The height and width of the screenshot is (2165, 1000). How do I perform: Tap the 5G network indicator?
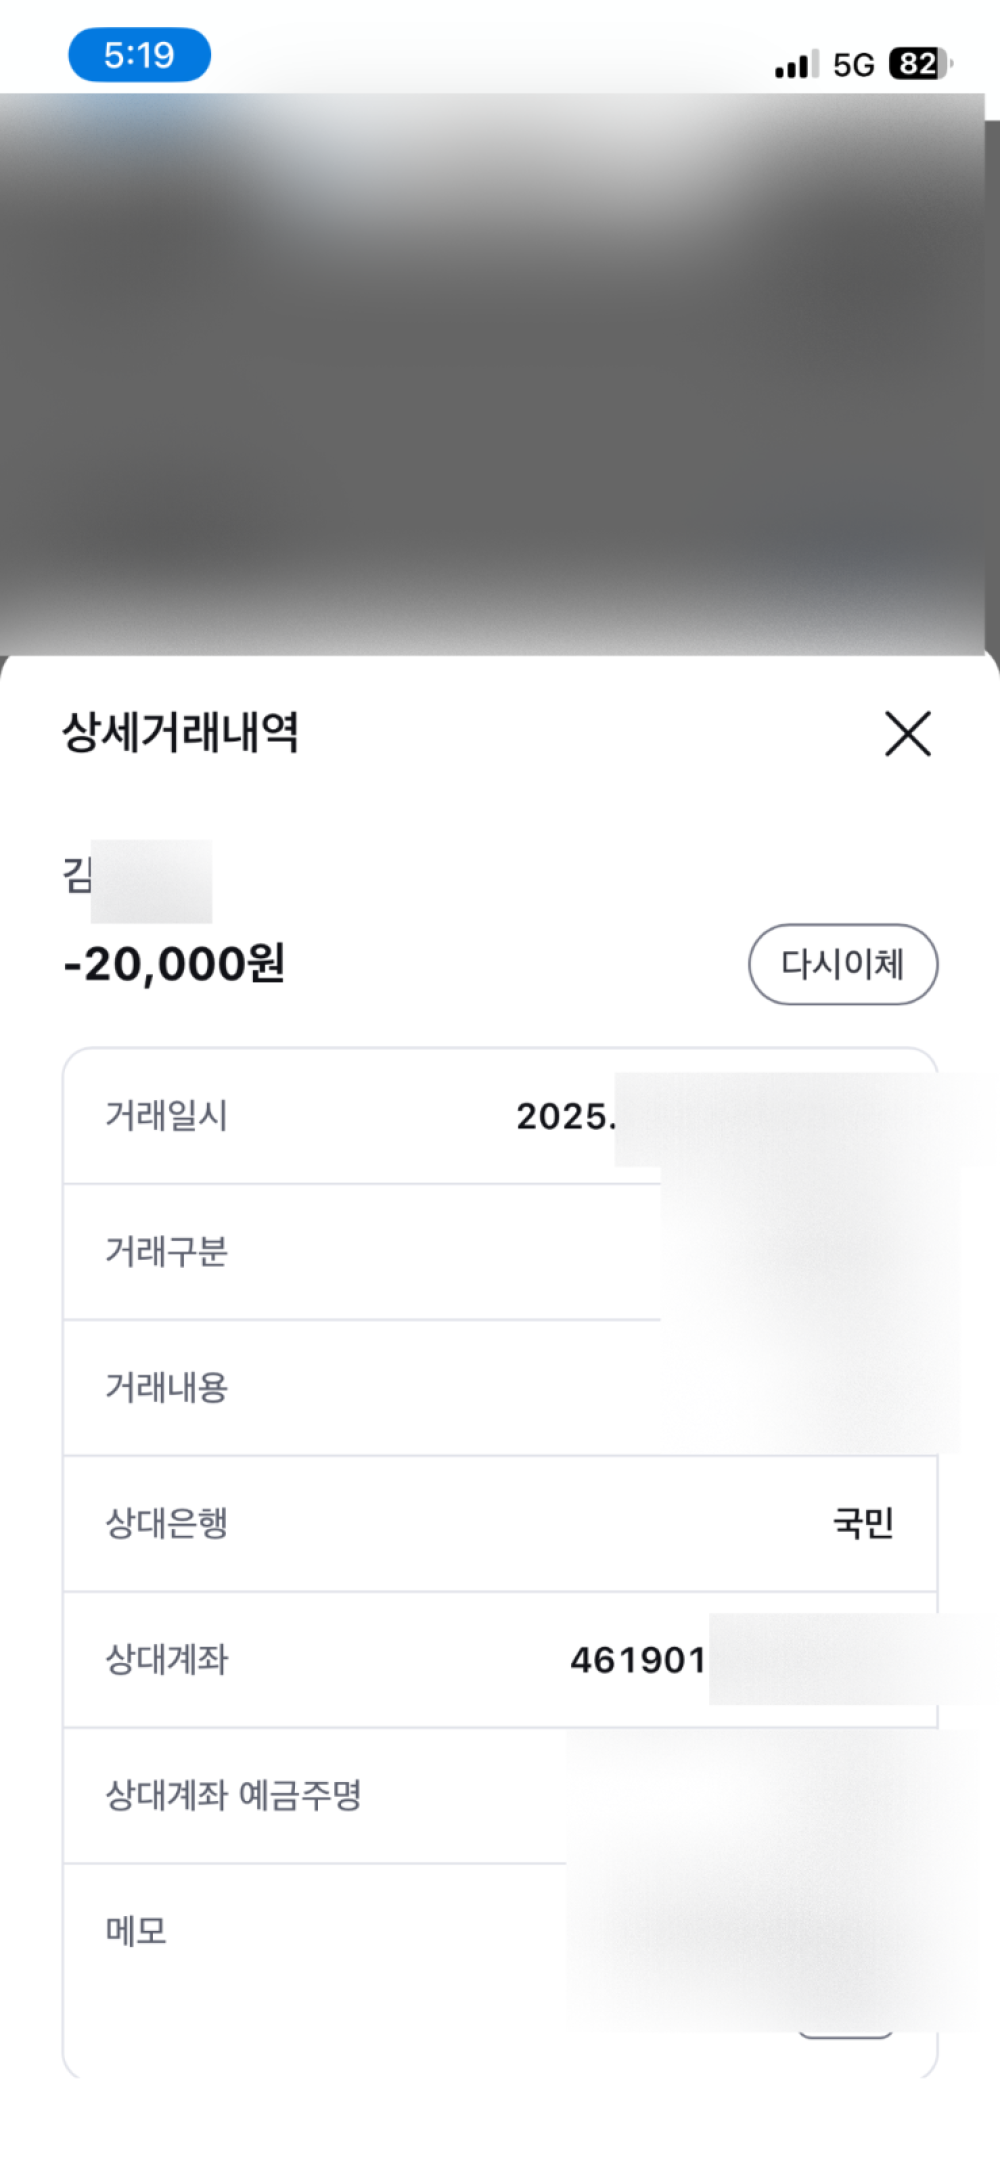click(853, 65)
